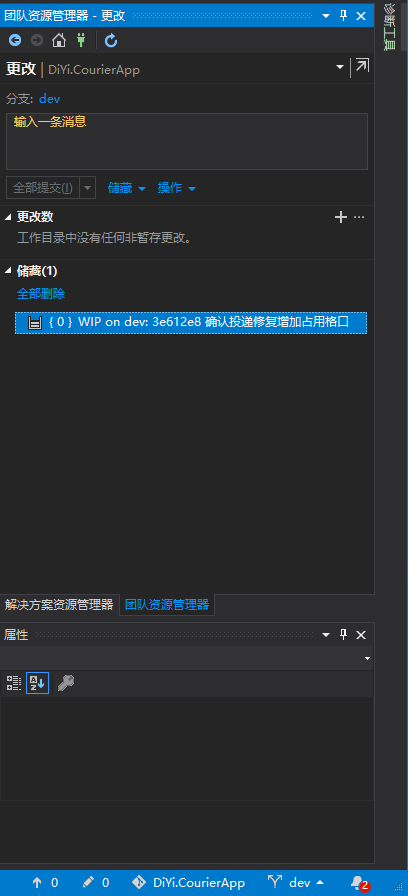The image size is (408, 896).
Task: Toggle the categorized view button in 属性
Action: [x=14, y=683]
